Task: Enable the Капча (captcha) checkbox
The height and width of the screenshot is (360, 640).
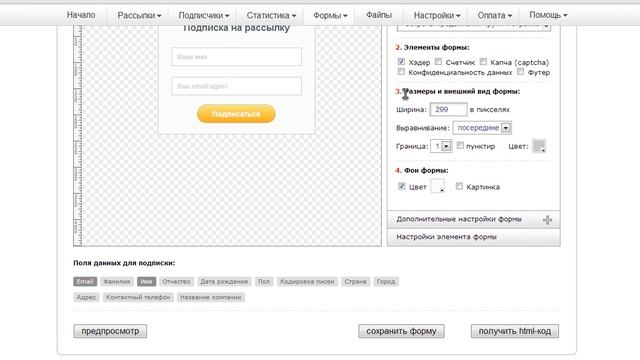Action: click(483, 62)
